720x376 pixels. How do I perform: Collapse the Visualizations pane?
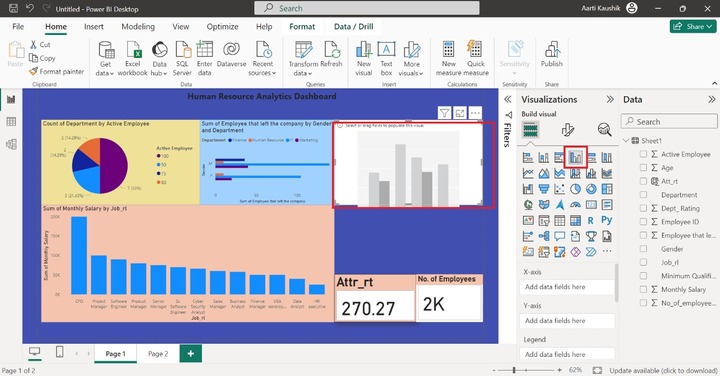(610, 99)
